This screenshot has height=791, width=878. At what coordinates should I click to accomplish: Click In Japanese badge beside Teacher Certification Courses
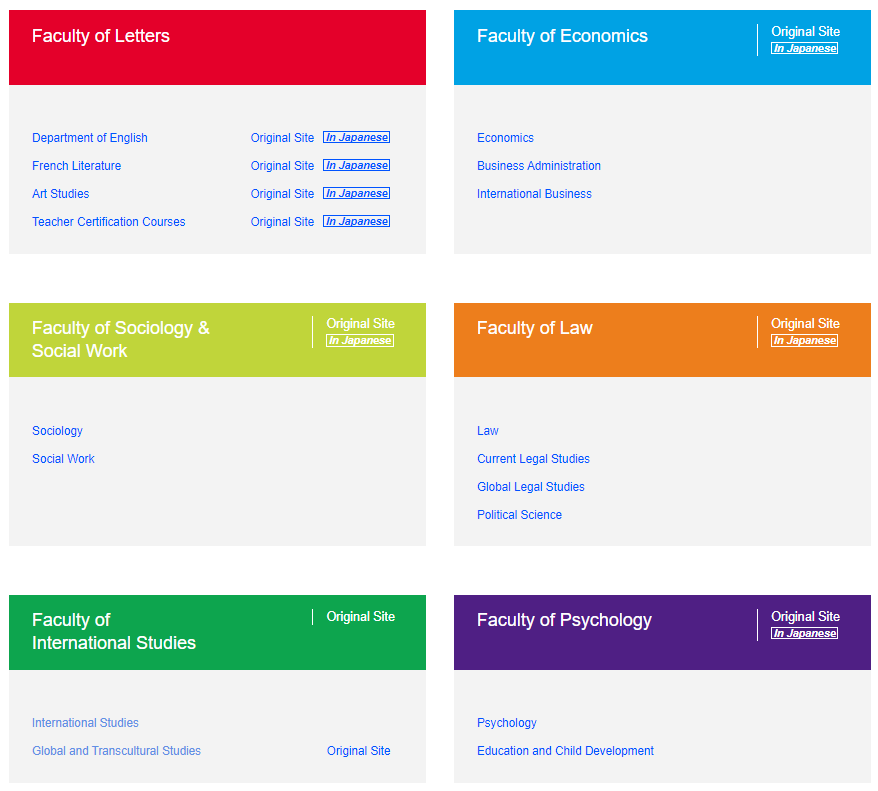[356, 222]
